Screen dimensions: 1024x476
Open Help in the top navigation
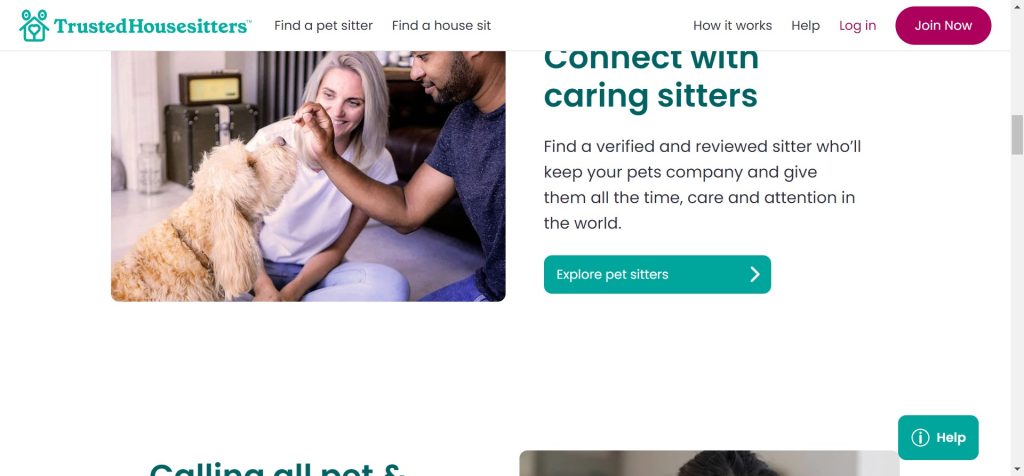[x=805, y=25]
